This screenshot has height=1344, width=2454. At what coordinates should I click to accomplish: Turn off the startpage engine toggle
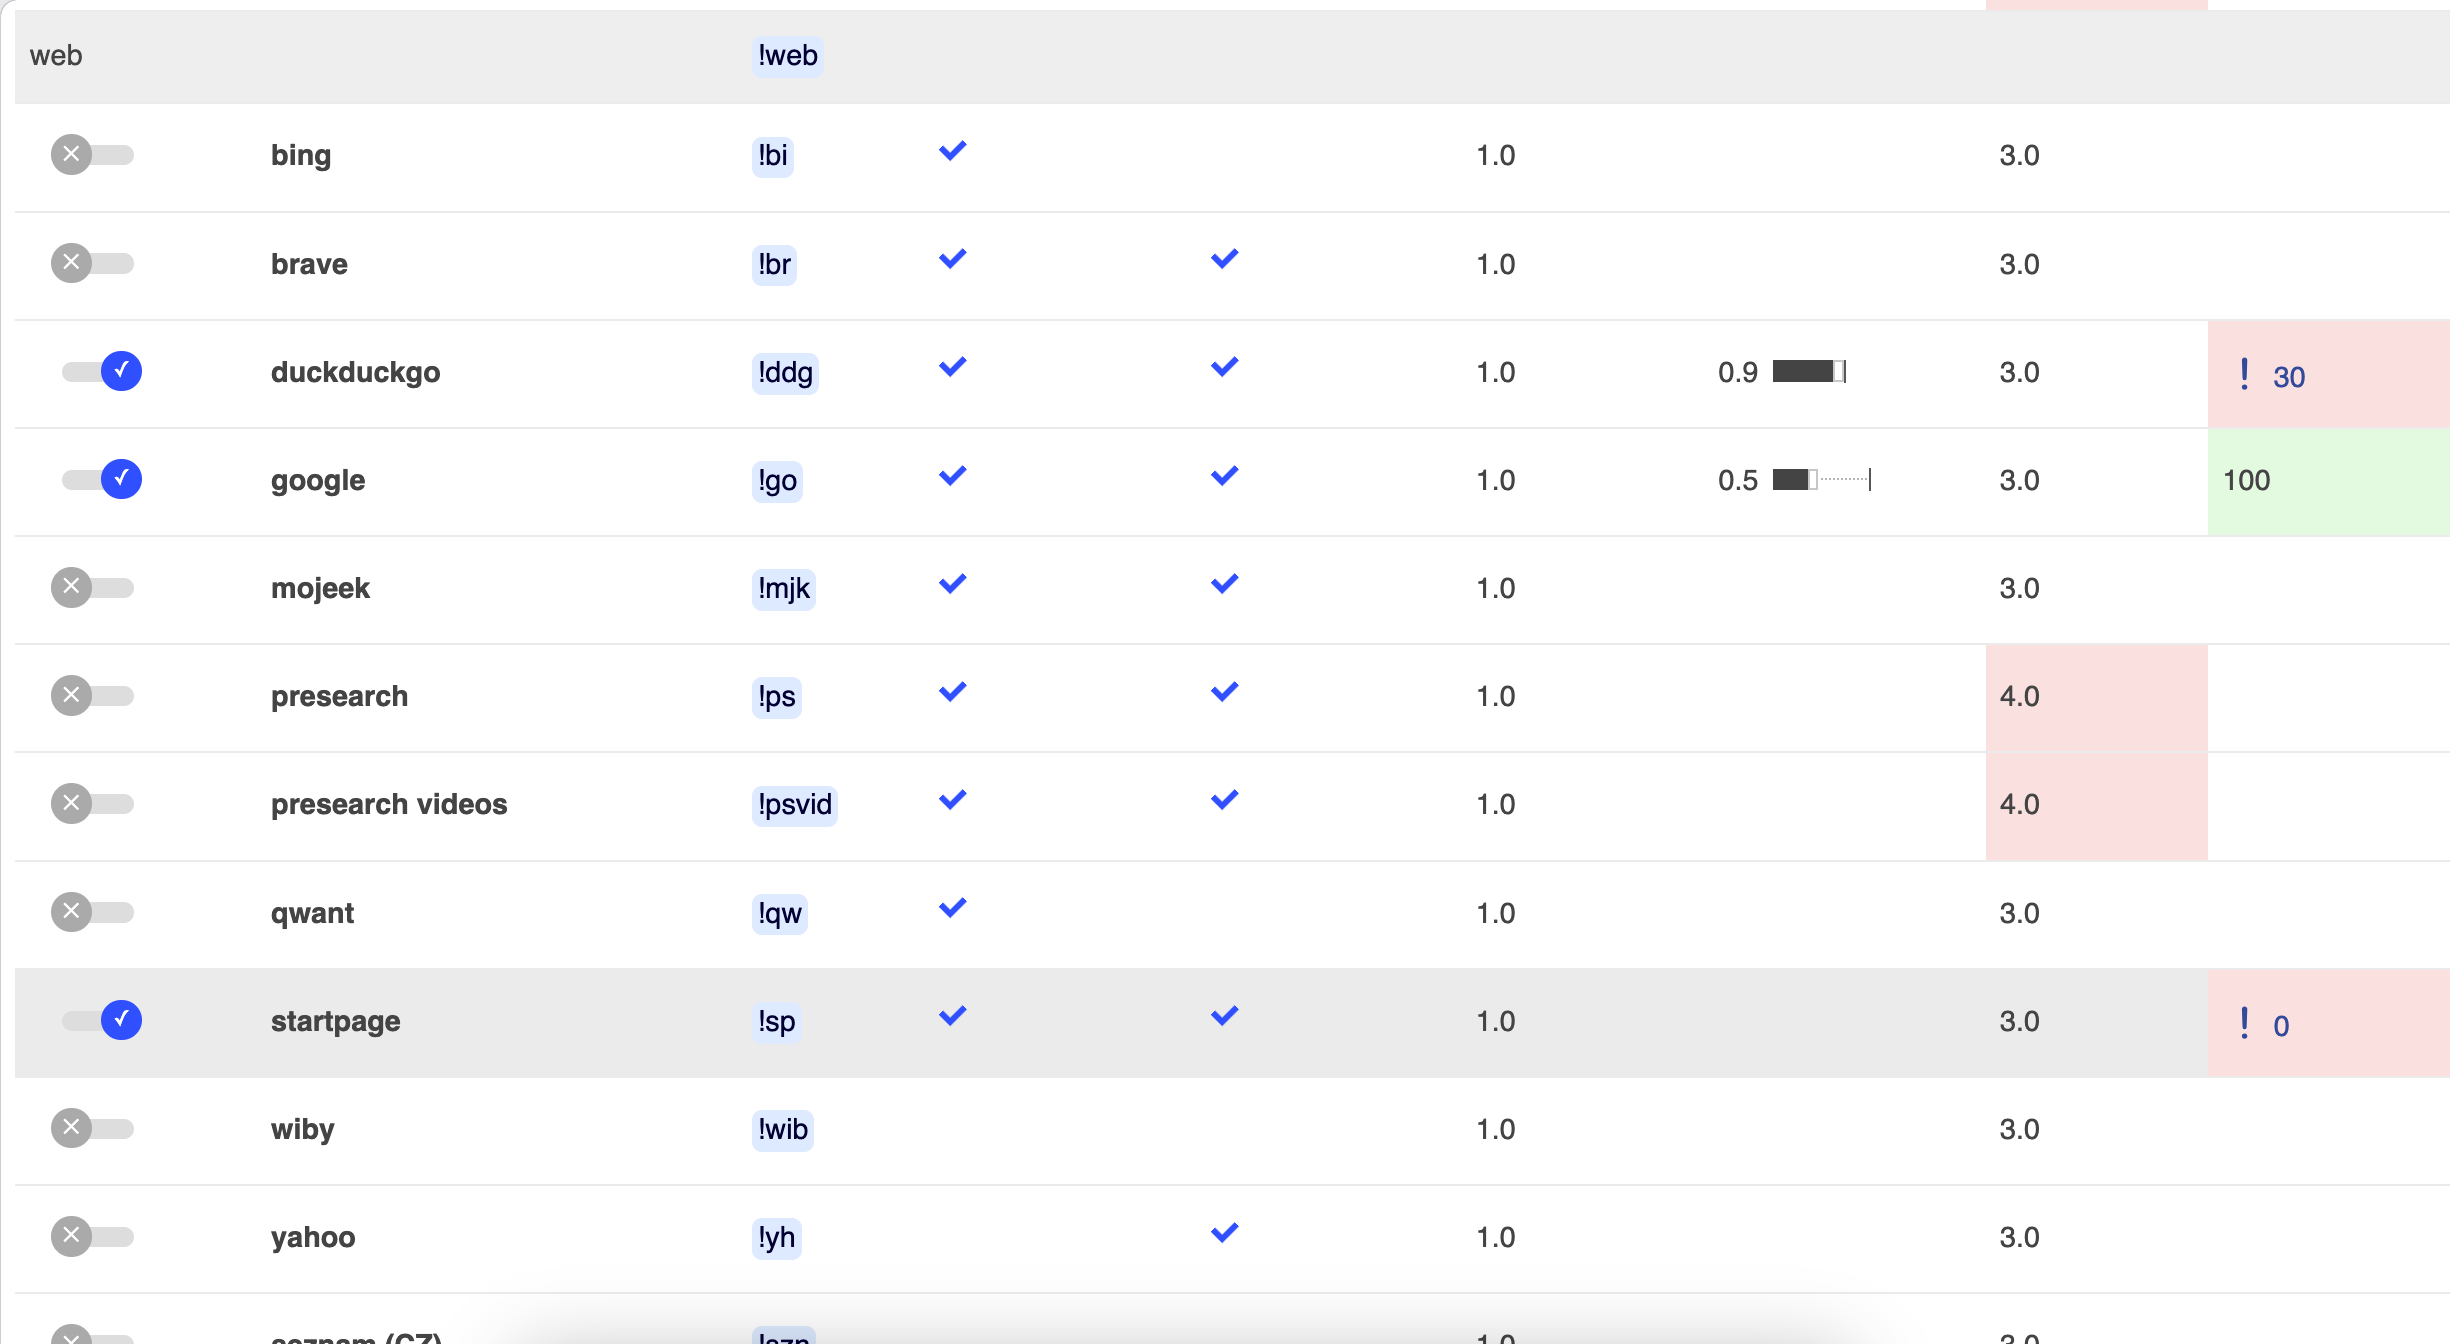[x=101, y=1020]
